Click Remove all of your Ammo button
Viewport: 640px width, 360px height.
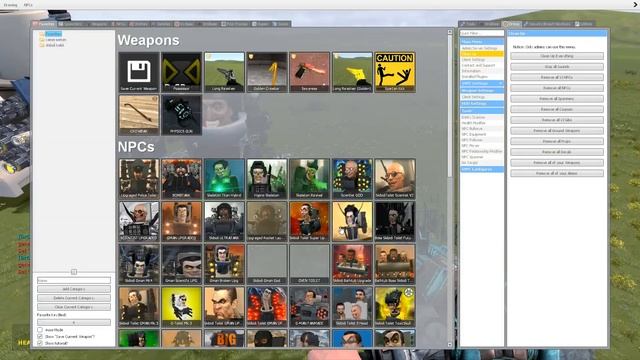[557, 173]
